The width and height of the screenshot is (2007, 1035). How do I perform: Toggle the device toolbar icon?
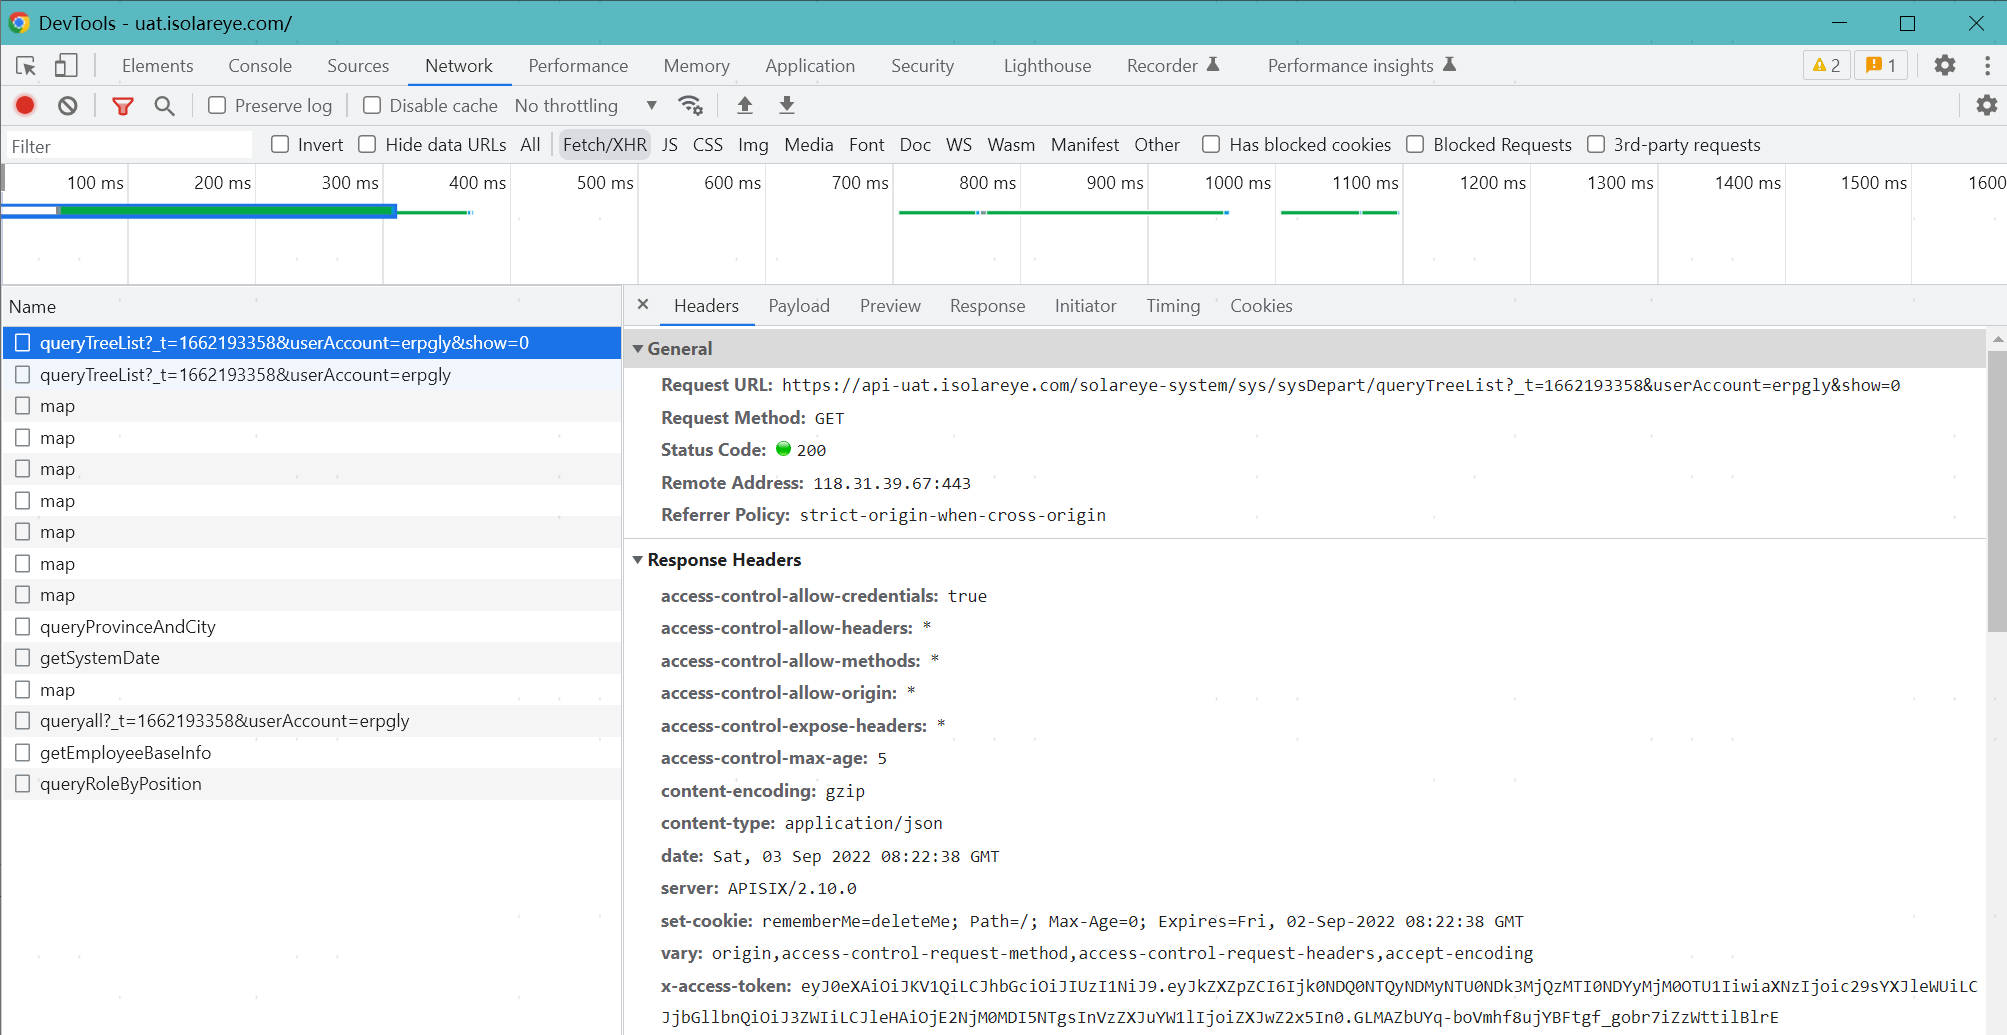(66, 66)
